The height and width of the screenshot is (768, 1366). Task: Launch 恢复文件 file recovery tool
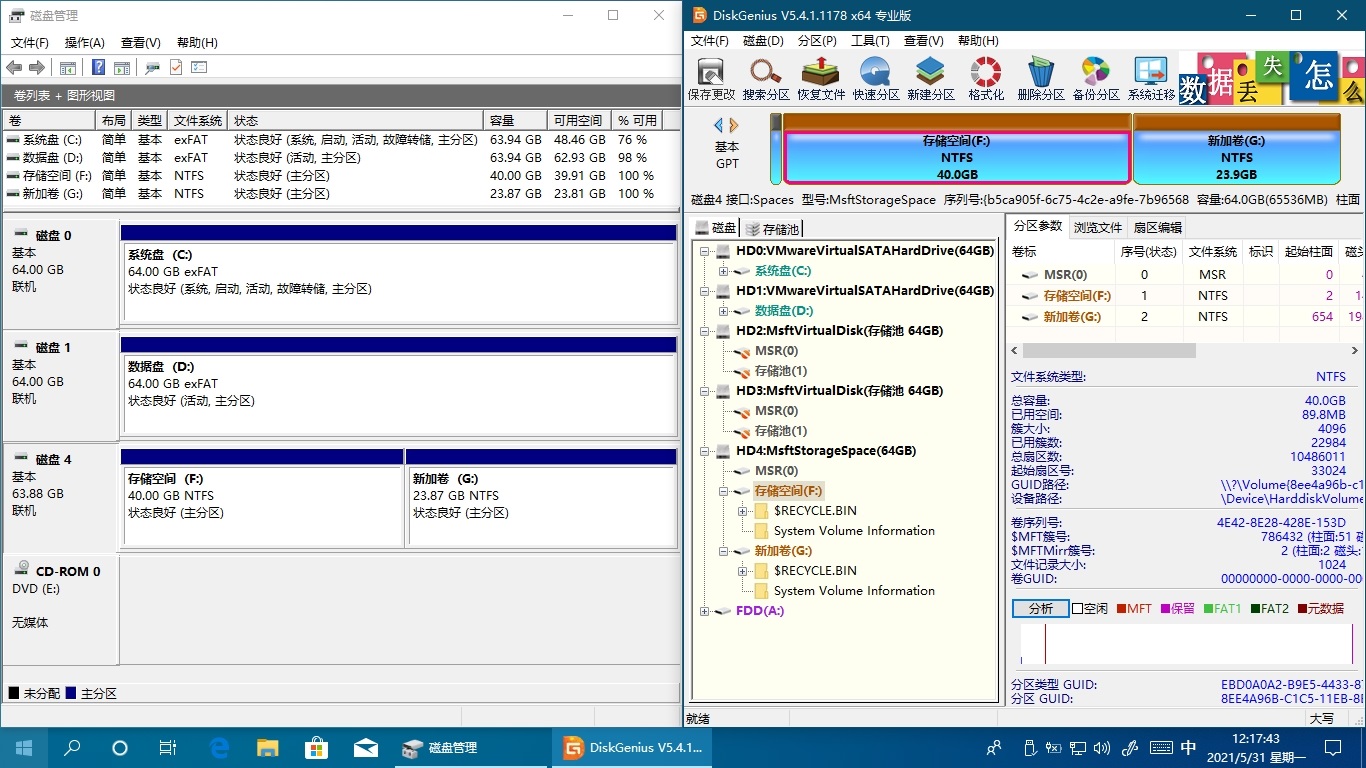tap(821, 78)
